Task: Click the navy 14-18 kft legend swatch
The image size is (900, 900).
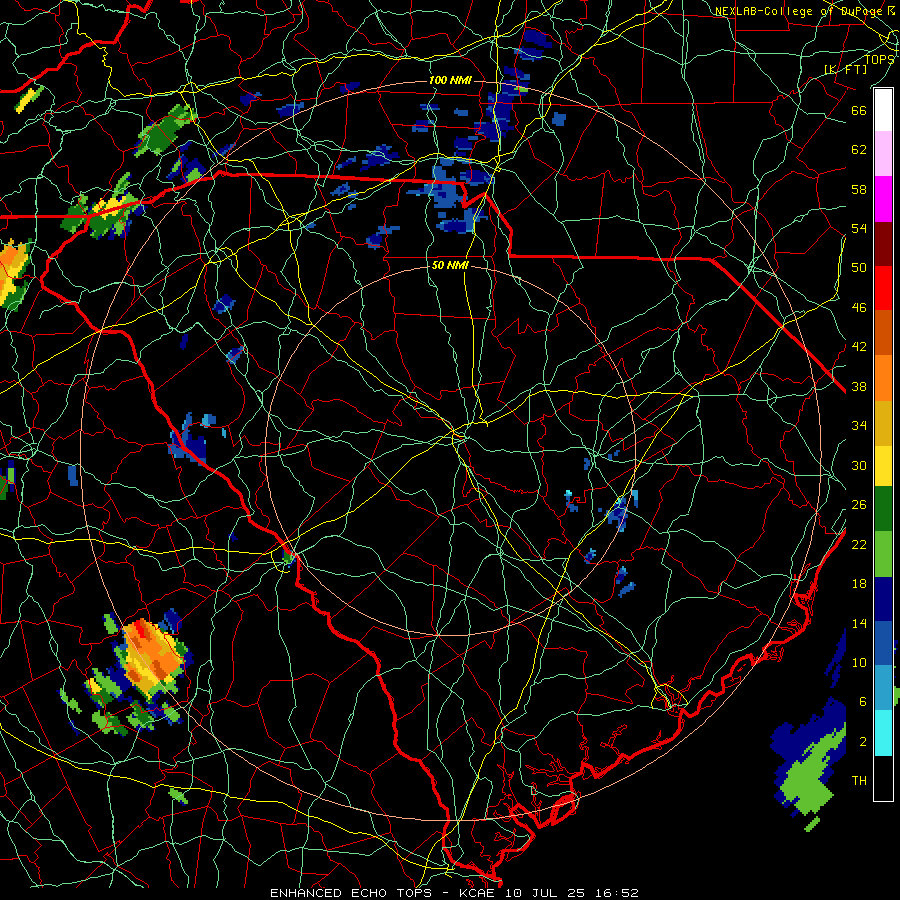Action: 883,599
